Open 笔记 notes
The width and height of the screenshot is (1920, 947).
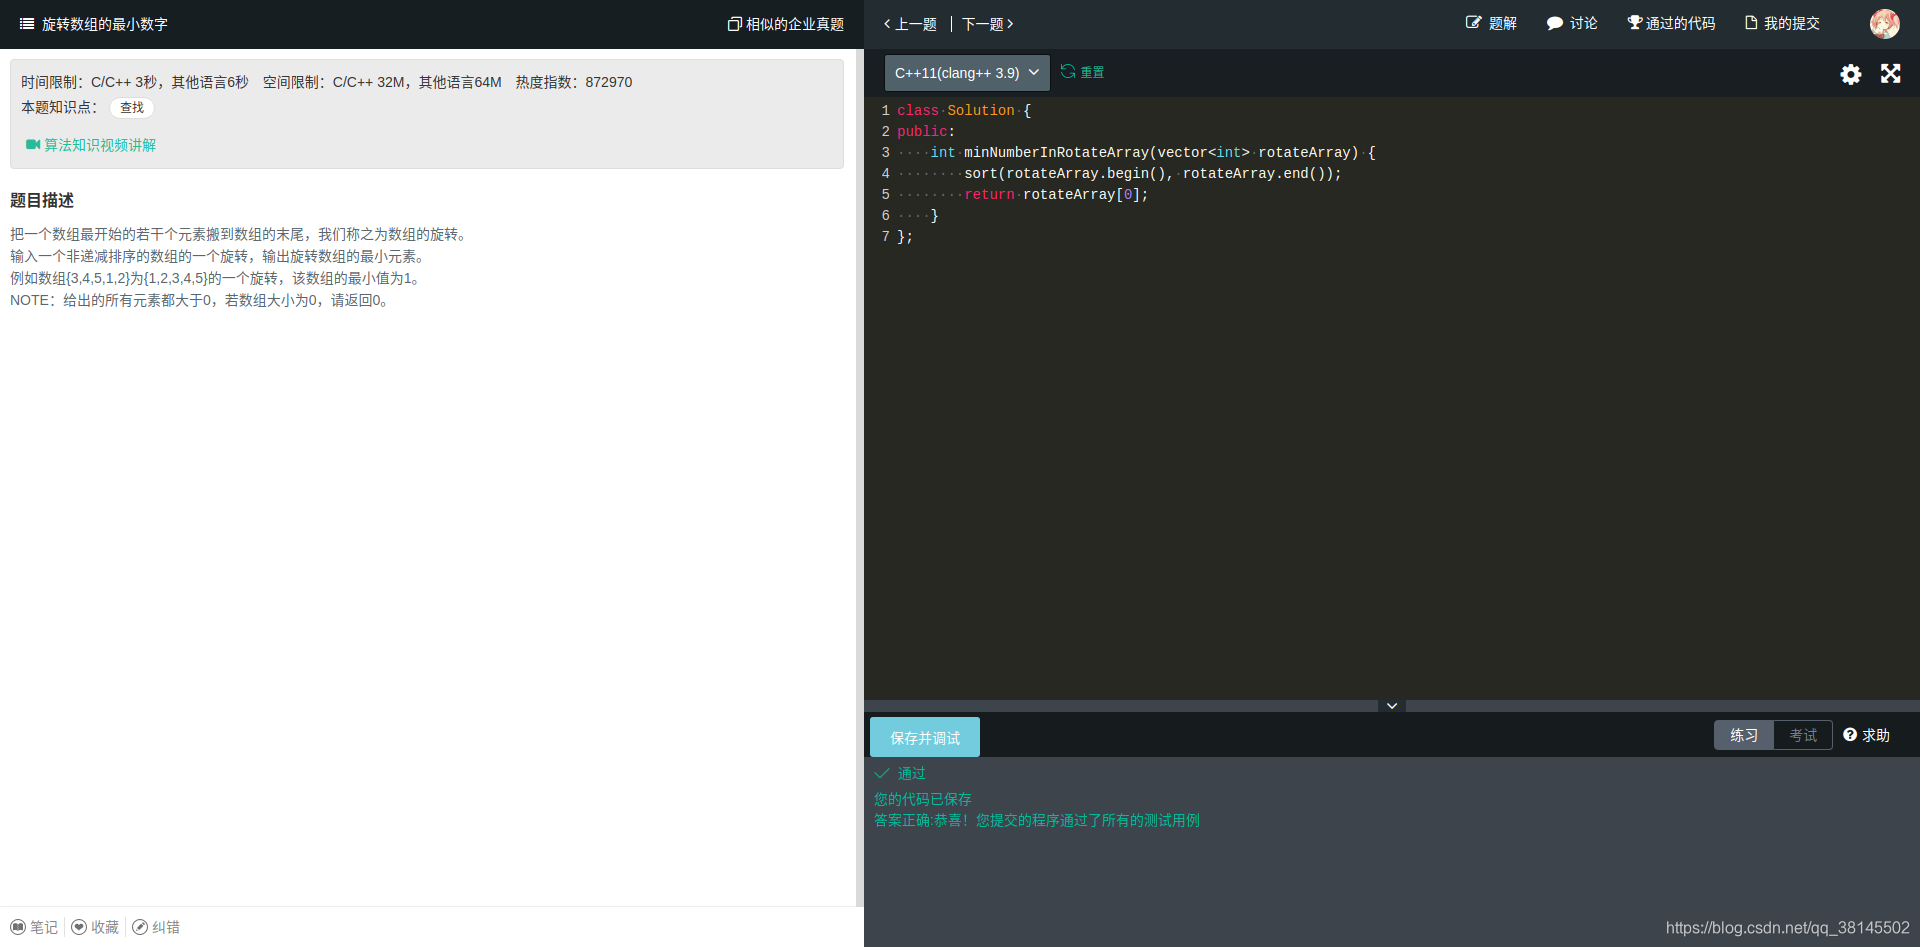click(x=34, y=927)
